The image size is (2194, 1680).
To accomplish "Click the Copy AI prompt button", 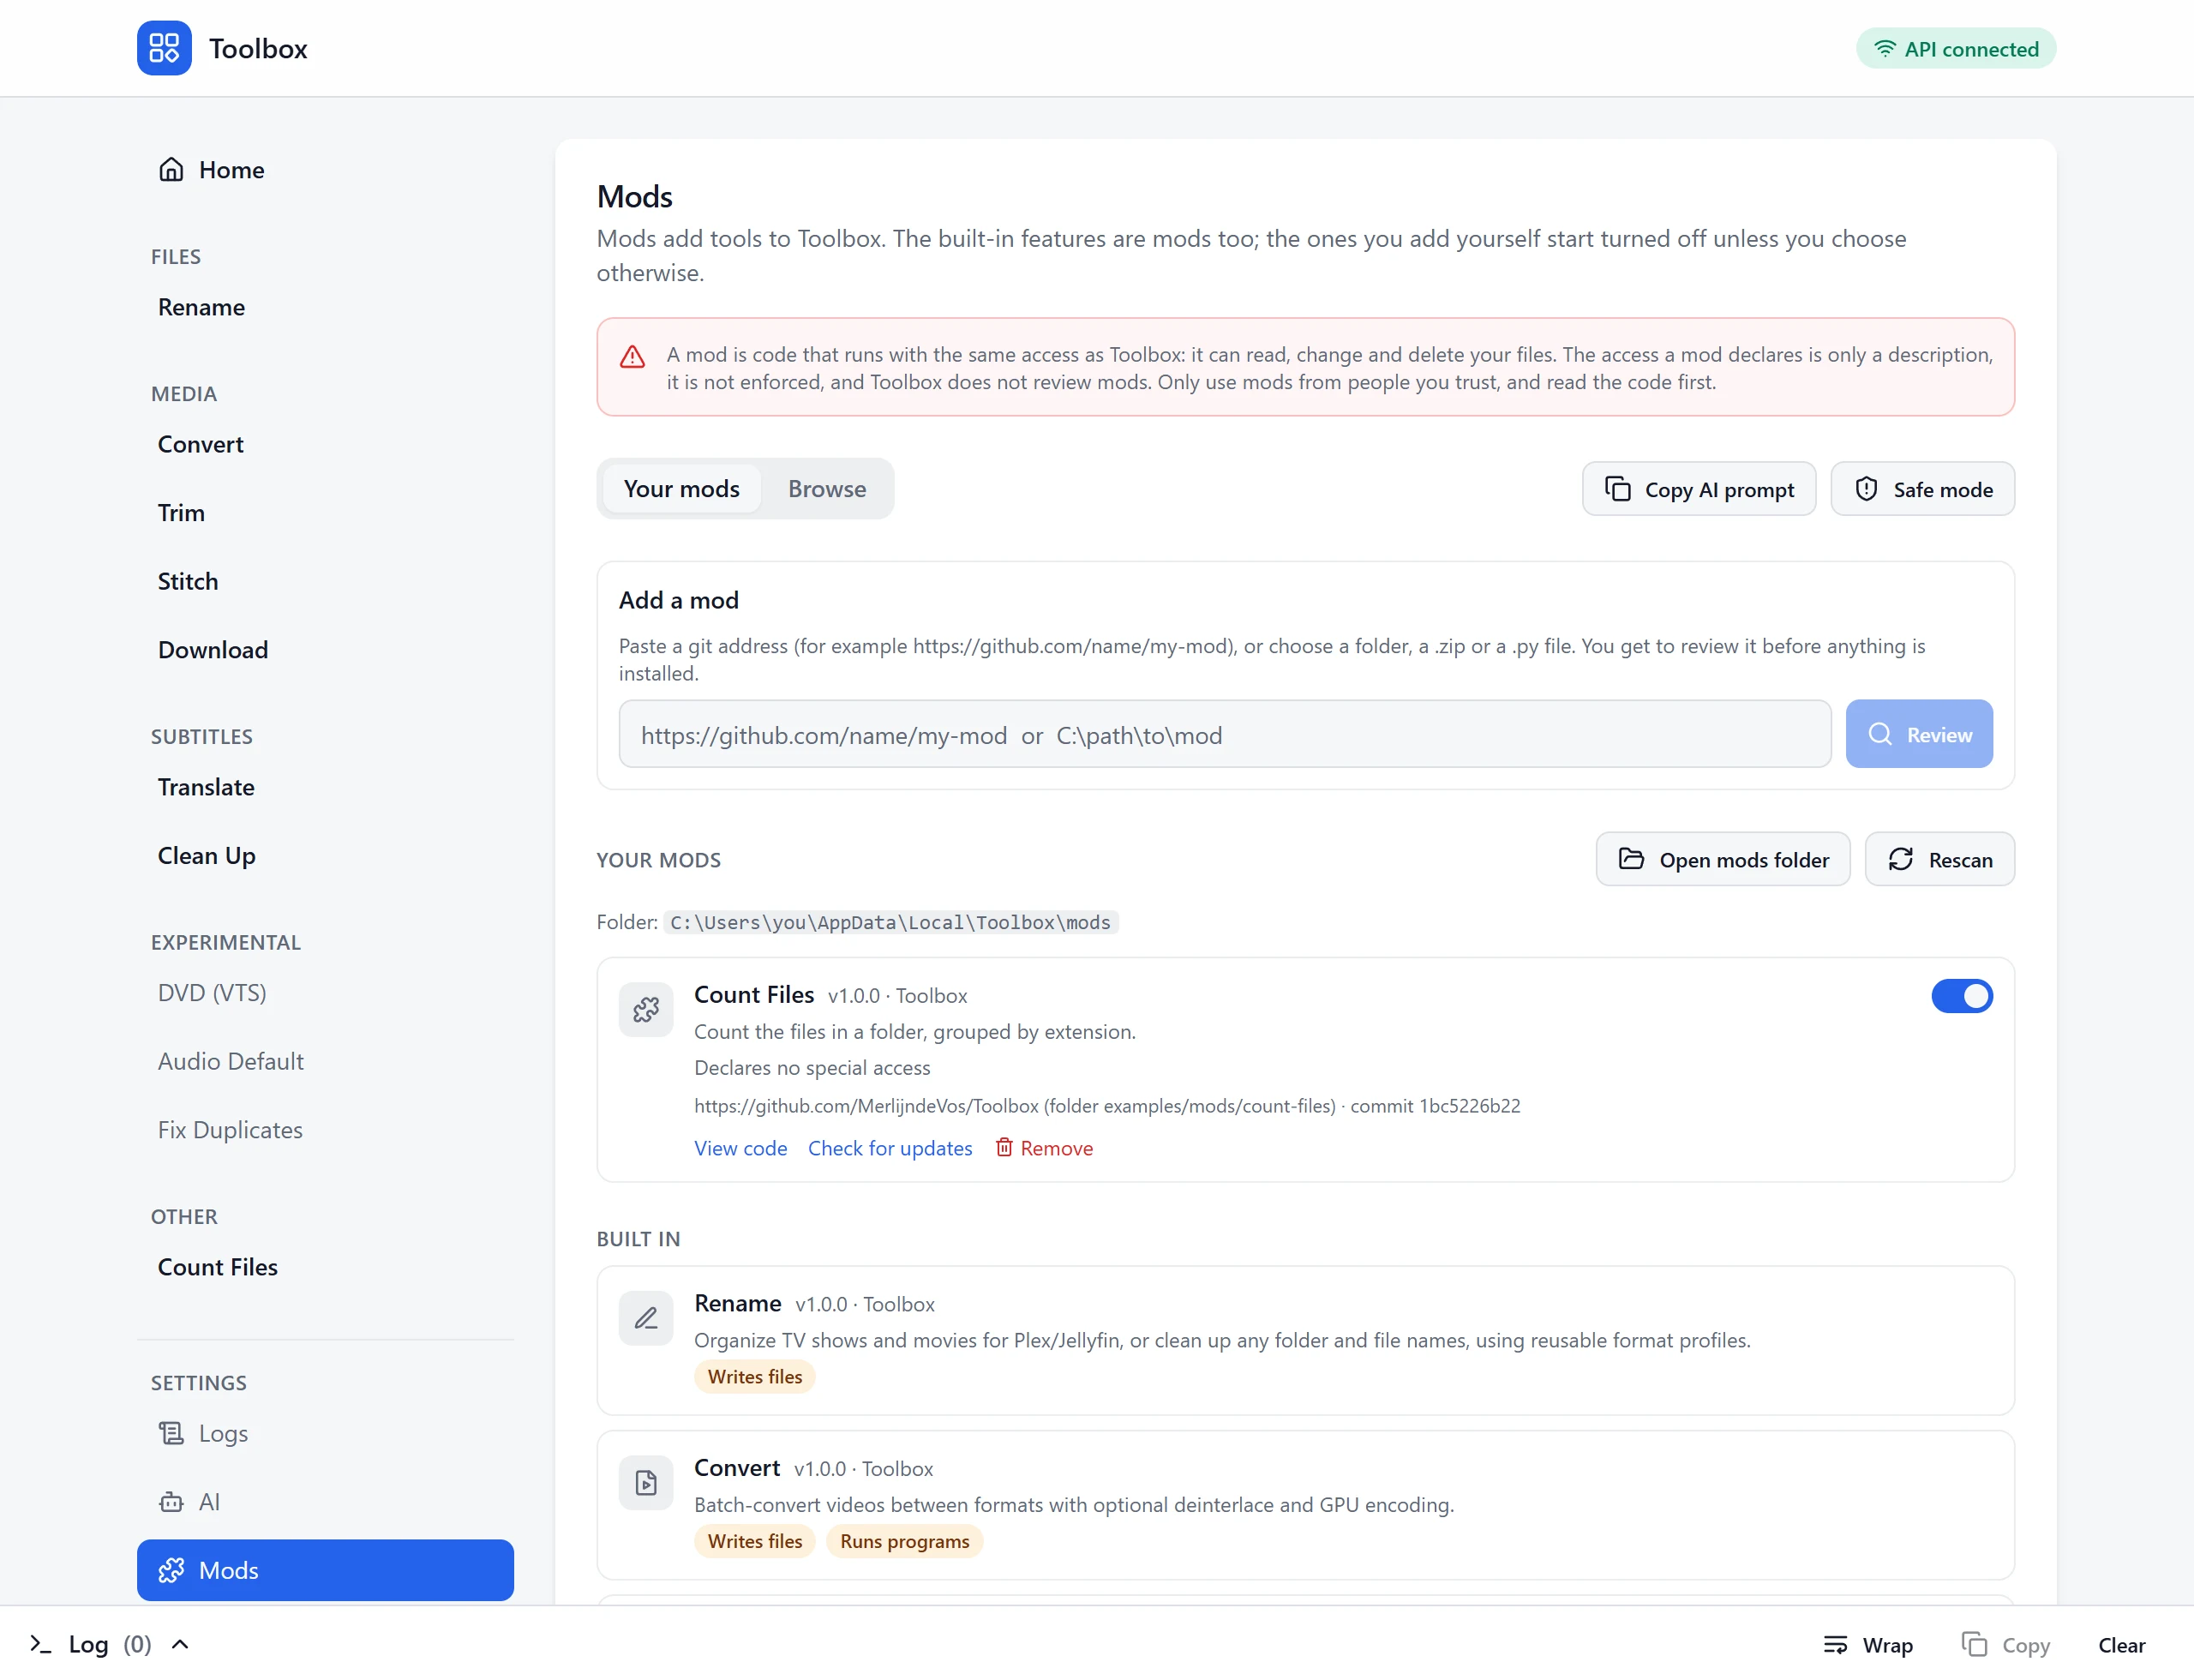I will [1699, 489].
